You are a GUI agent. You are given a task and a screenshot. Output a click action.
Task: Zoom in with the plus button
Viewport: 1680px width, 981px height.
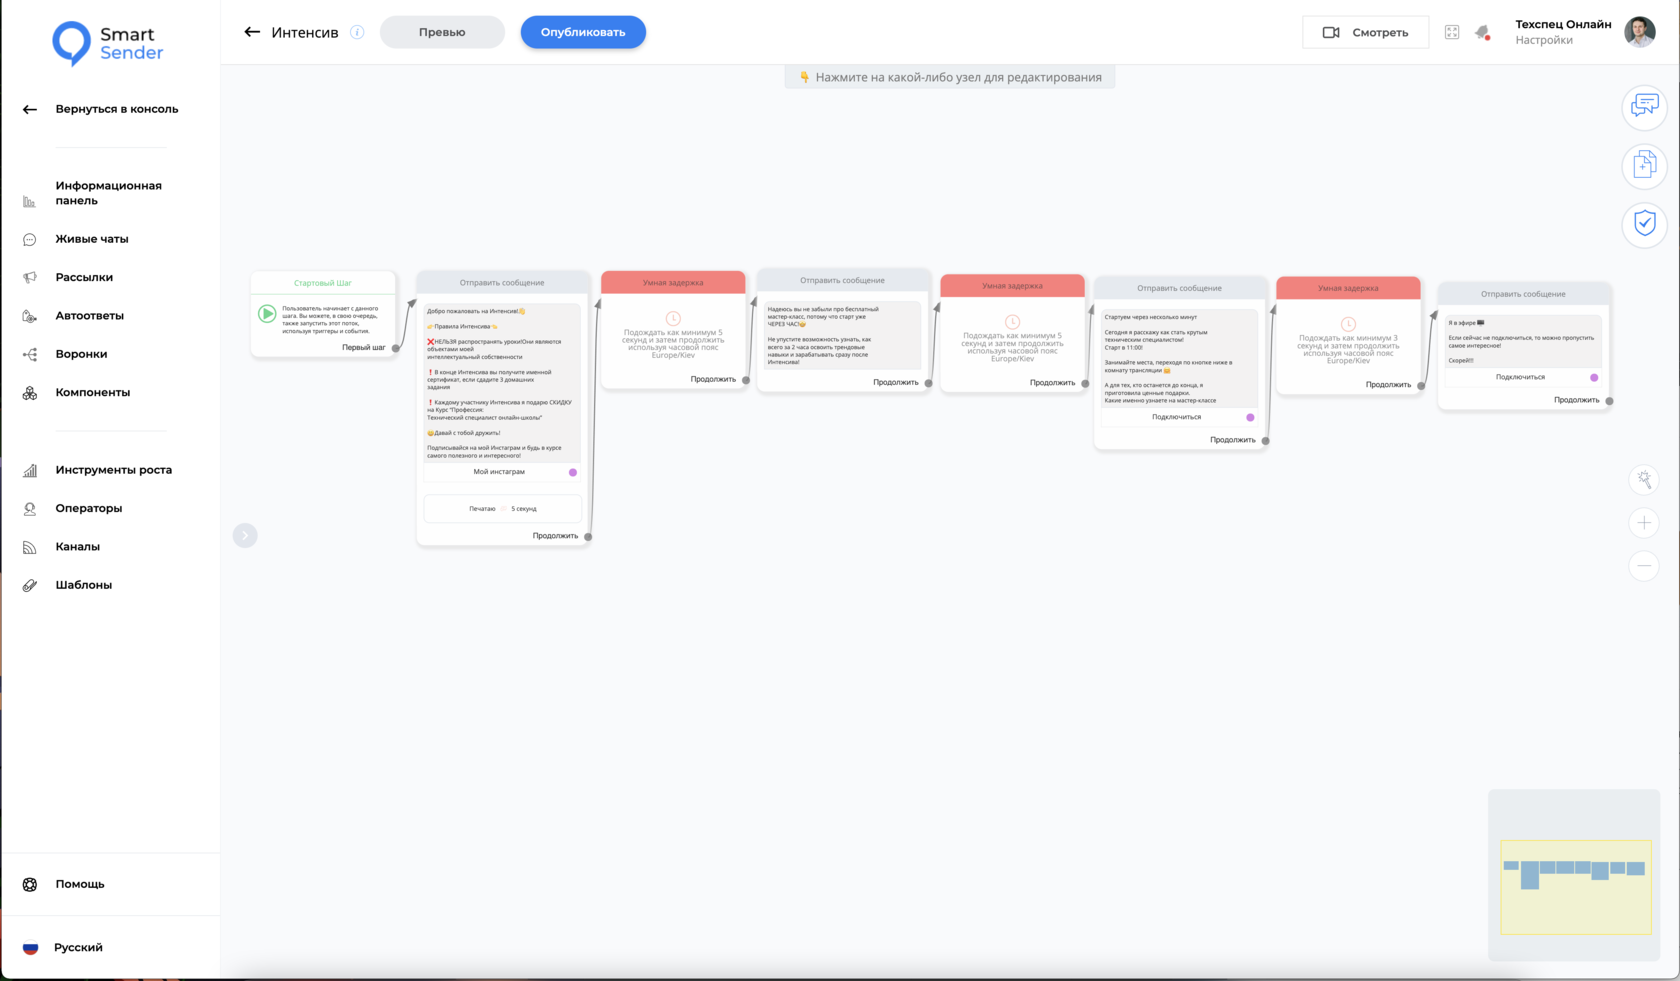1644,523
